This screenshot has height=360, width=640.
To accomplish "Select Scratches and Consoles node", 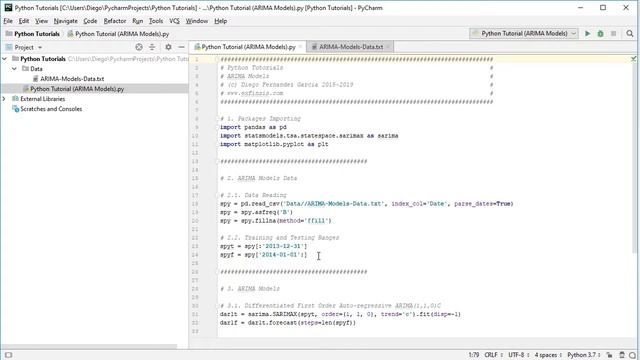I will click(51, 109).
